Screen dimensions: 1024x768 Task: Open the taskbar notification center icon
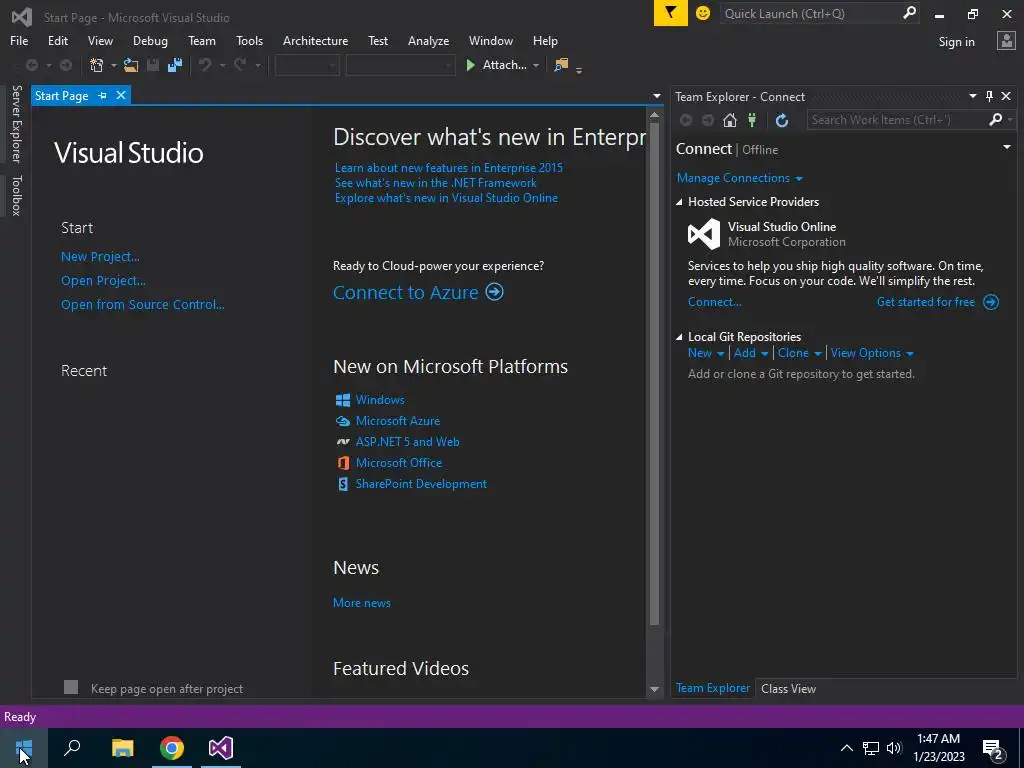993,748
